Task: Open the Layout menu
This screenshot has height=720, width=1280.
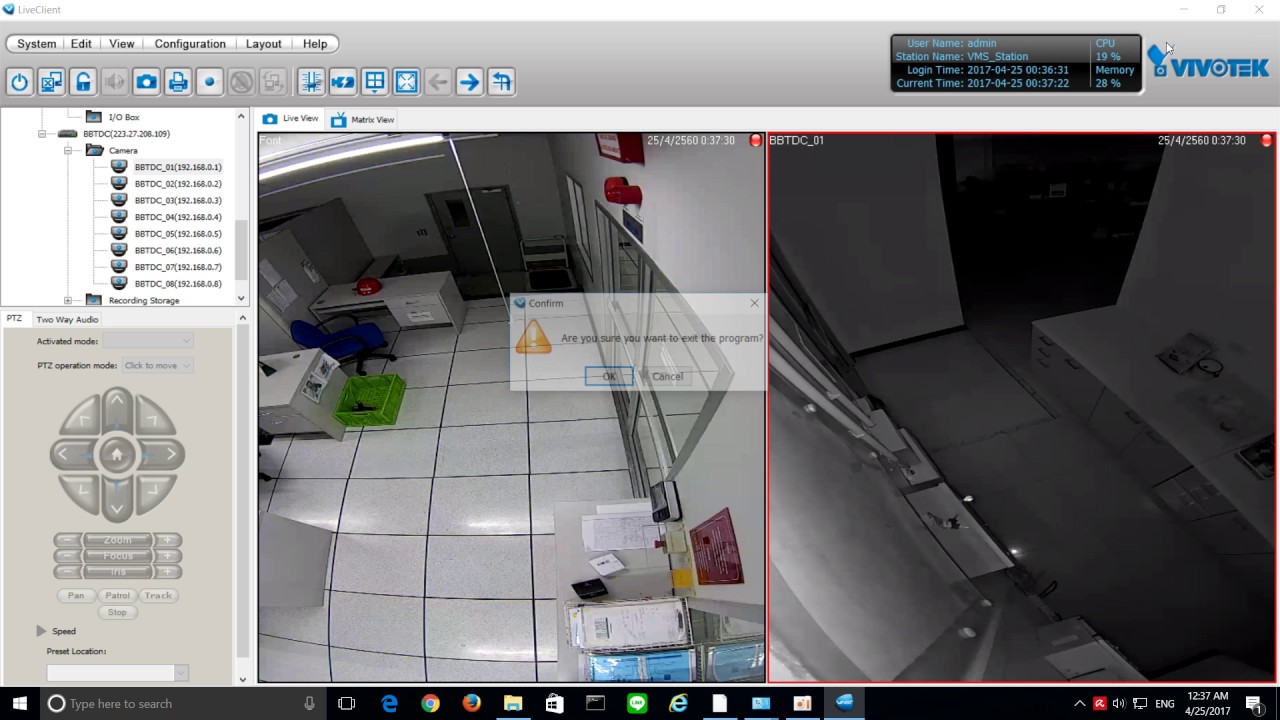Action: 263,44
